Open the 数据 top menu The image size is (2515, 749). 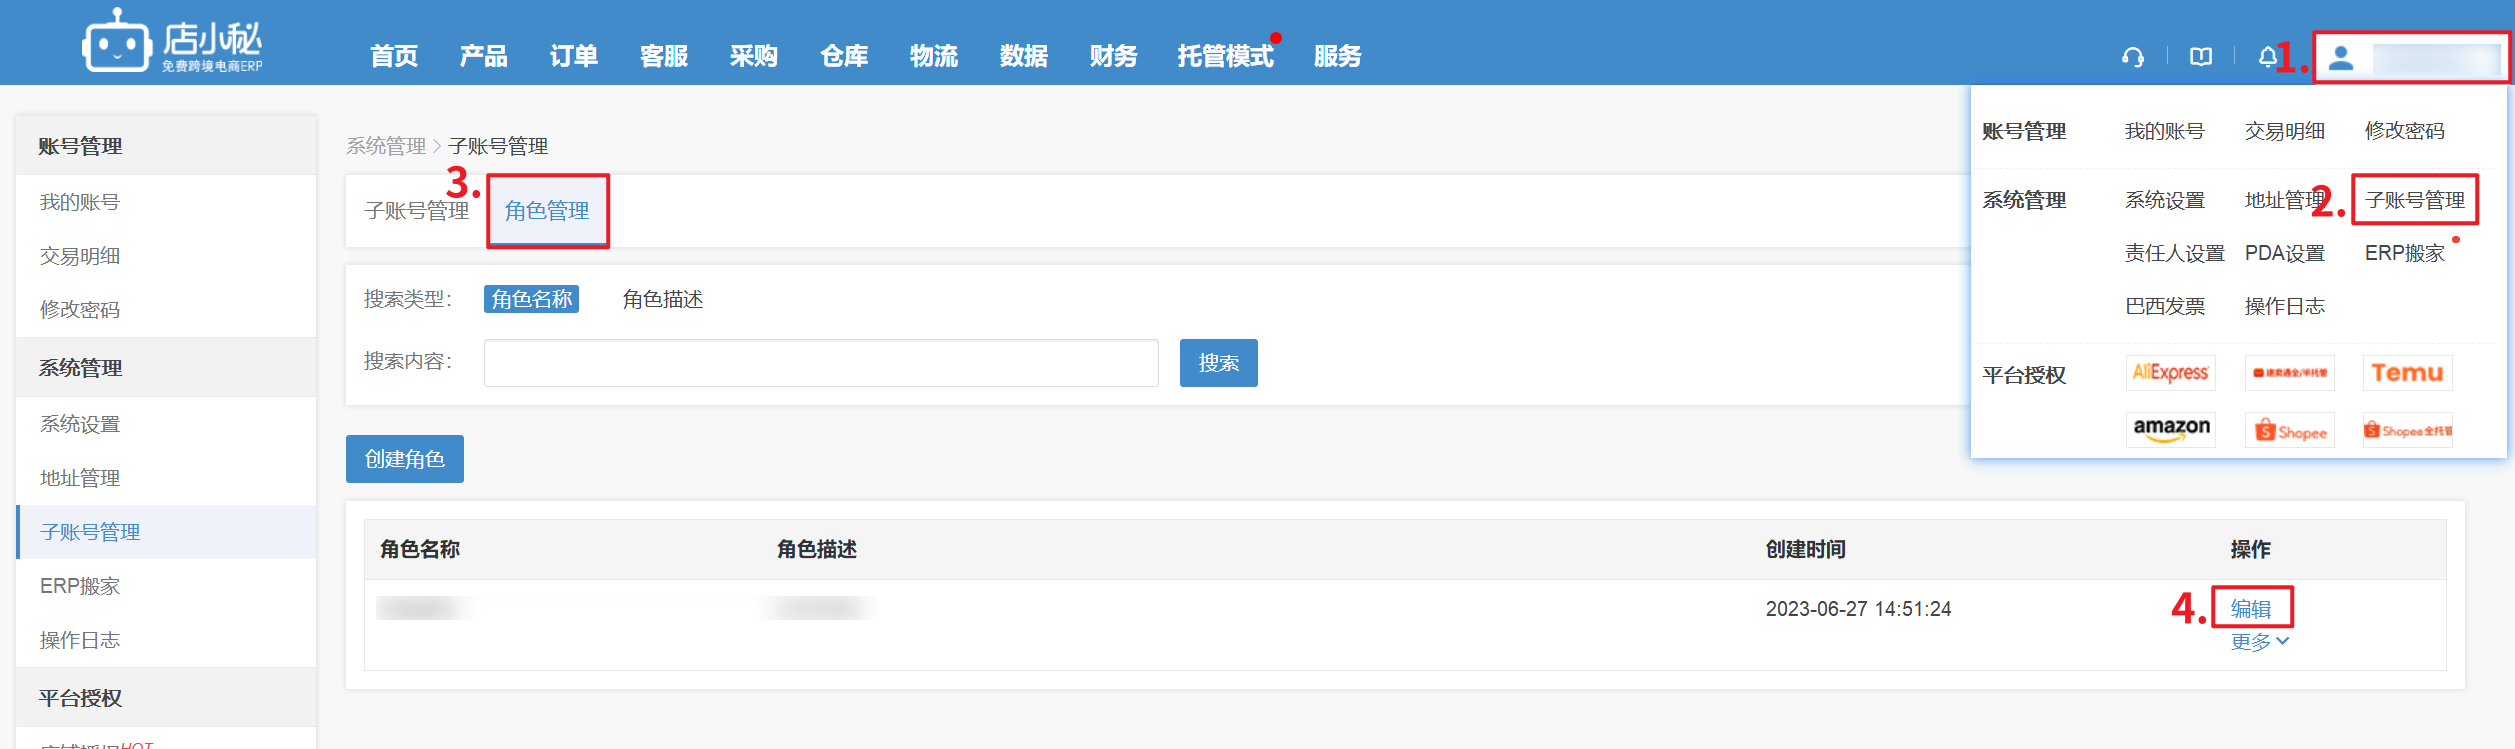pyautogui.click(x=1024, y=56)
